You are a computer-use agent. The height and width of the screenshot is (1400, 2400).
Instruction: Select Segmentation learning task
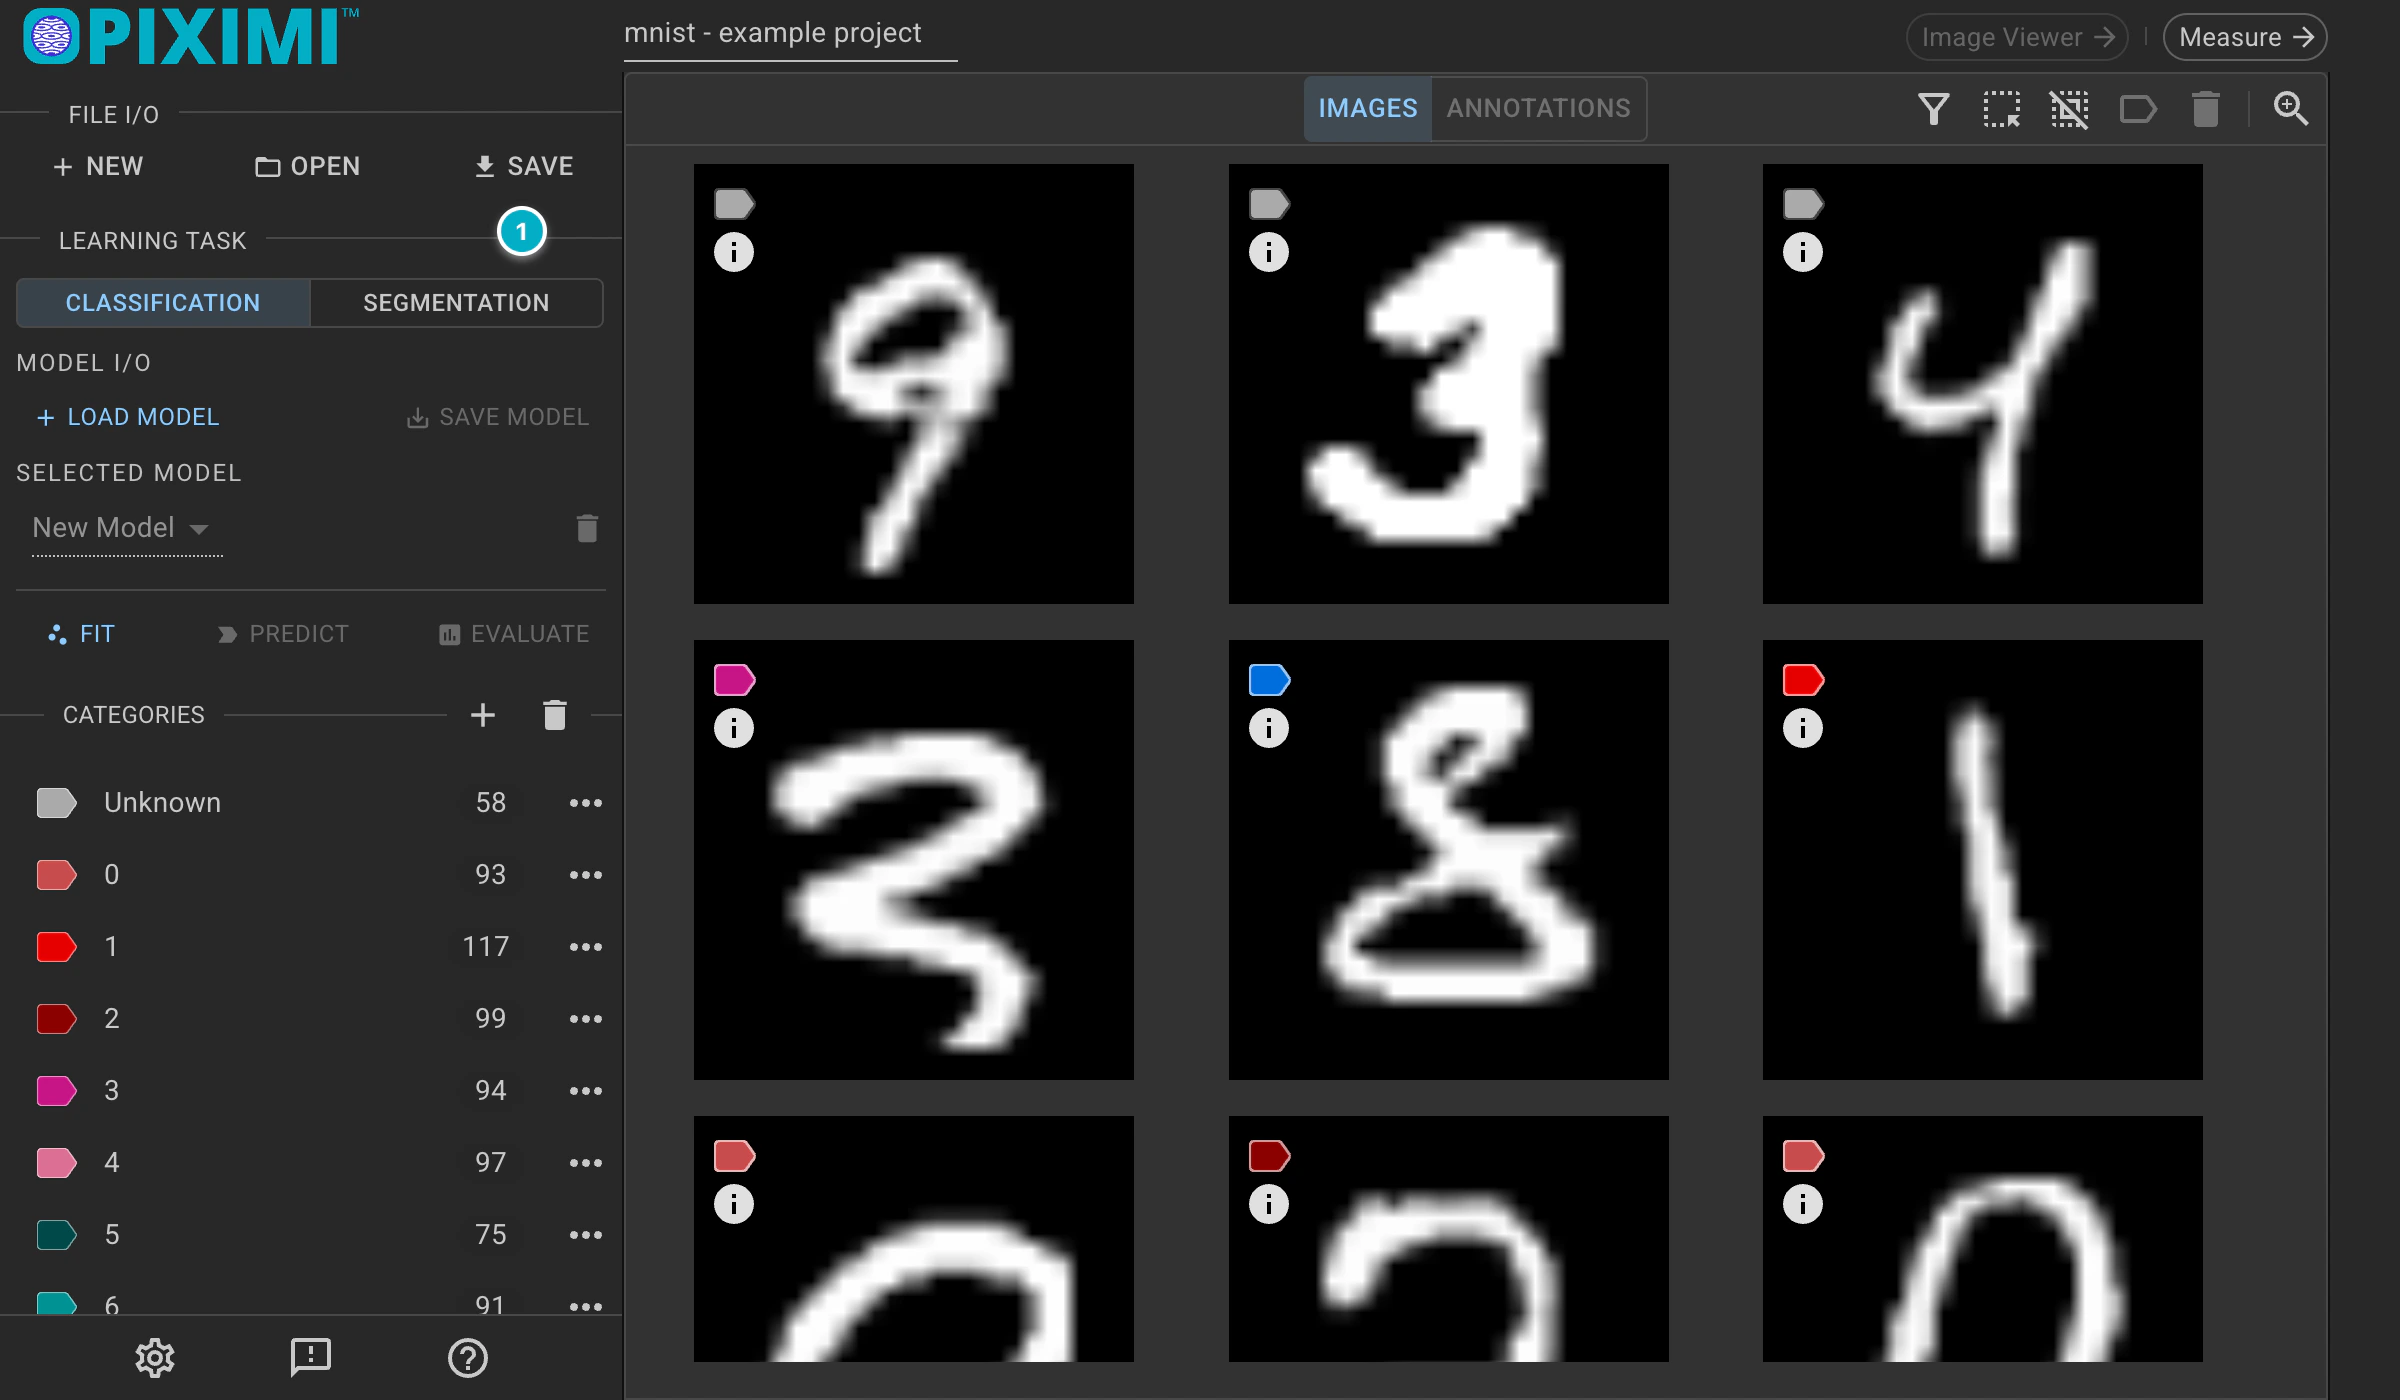[x=456, y=303]
